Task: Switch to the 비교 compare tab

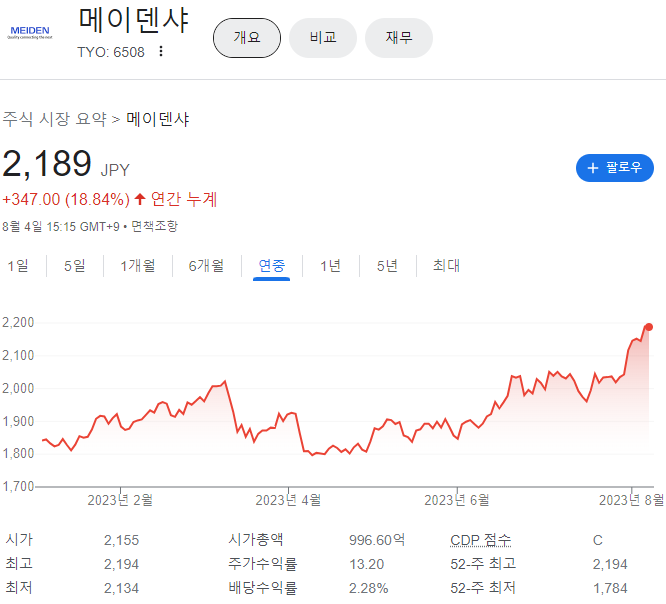Action: tap(323, 38)
